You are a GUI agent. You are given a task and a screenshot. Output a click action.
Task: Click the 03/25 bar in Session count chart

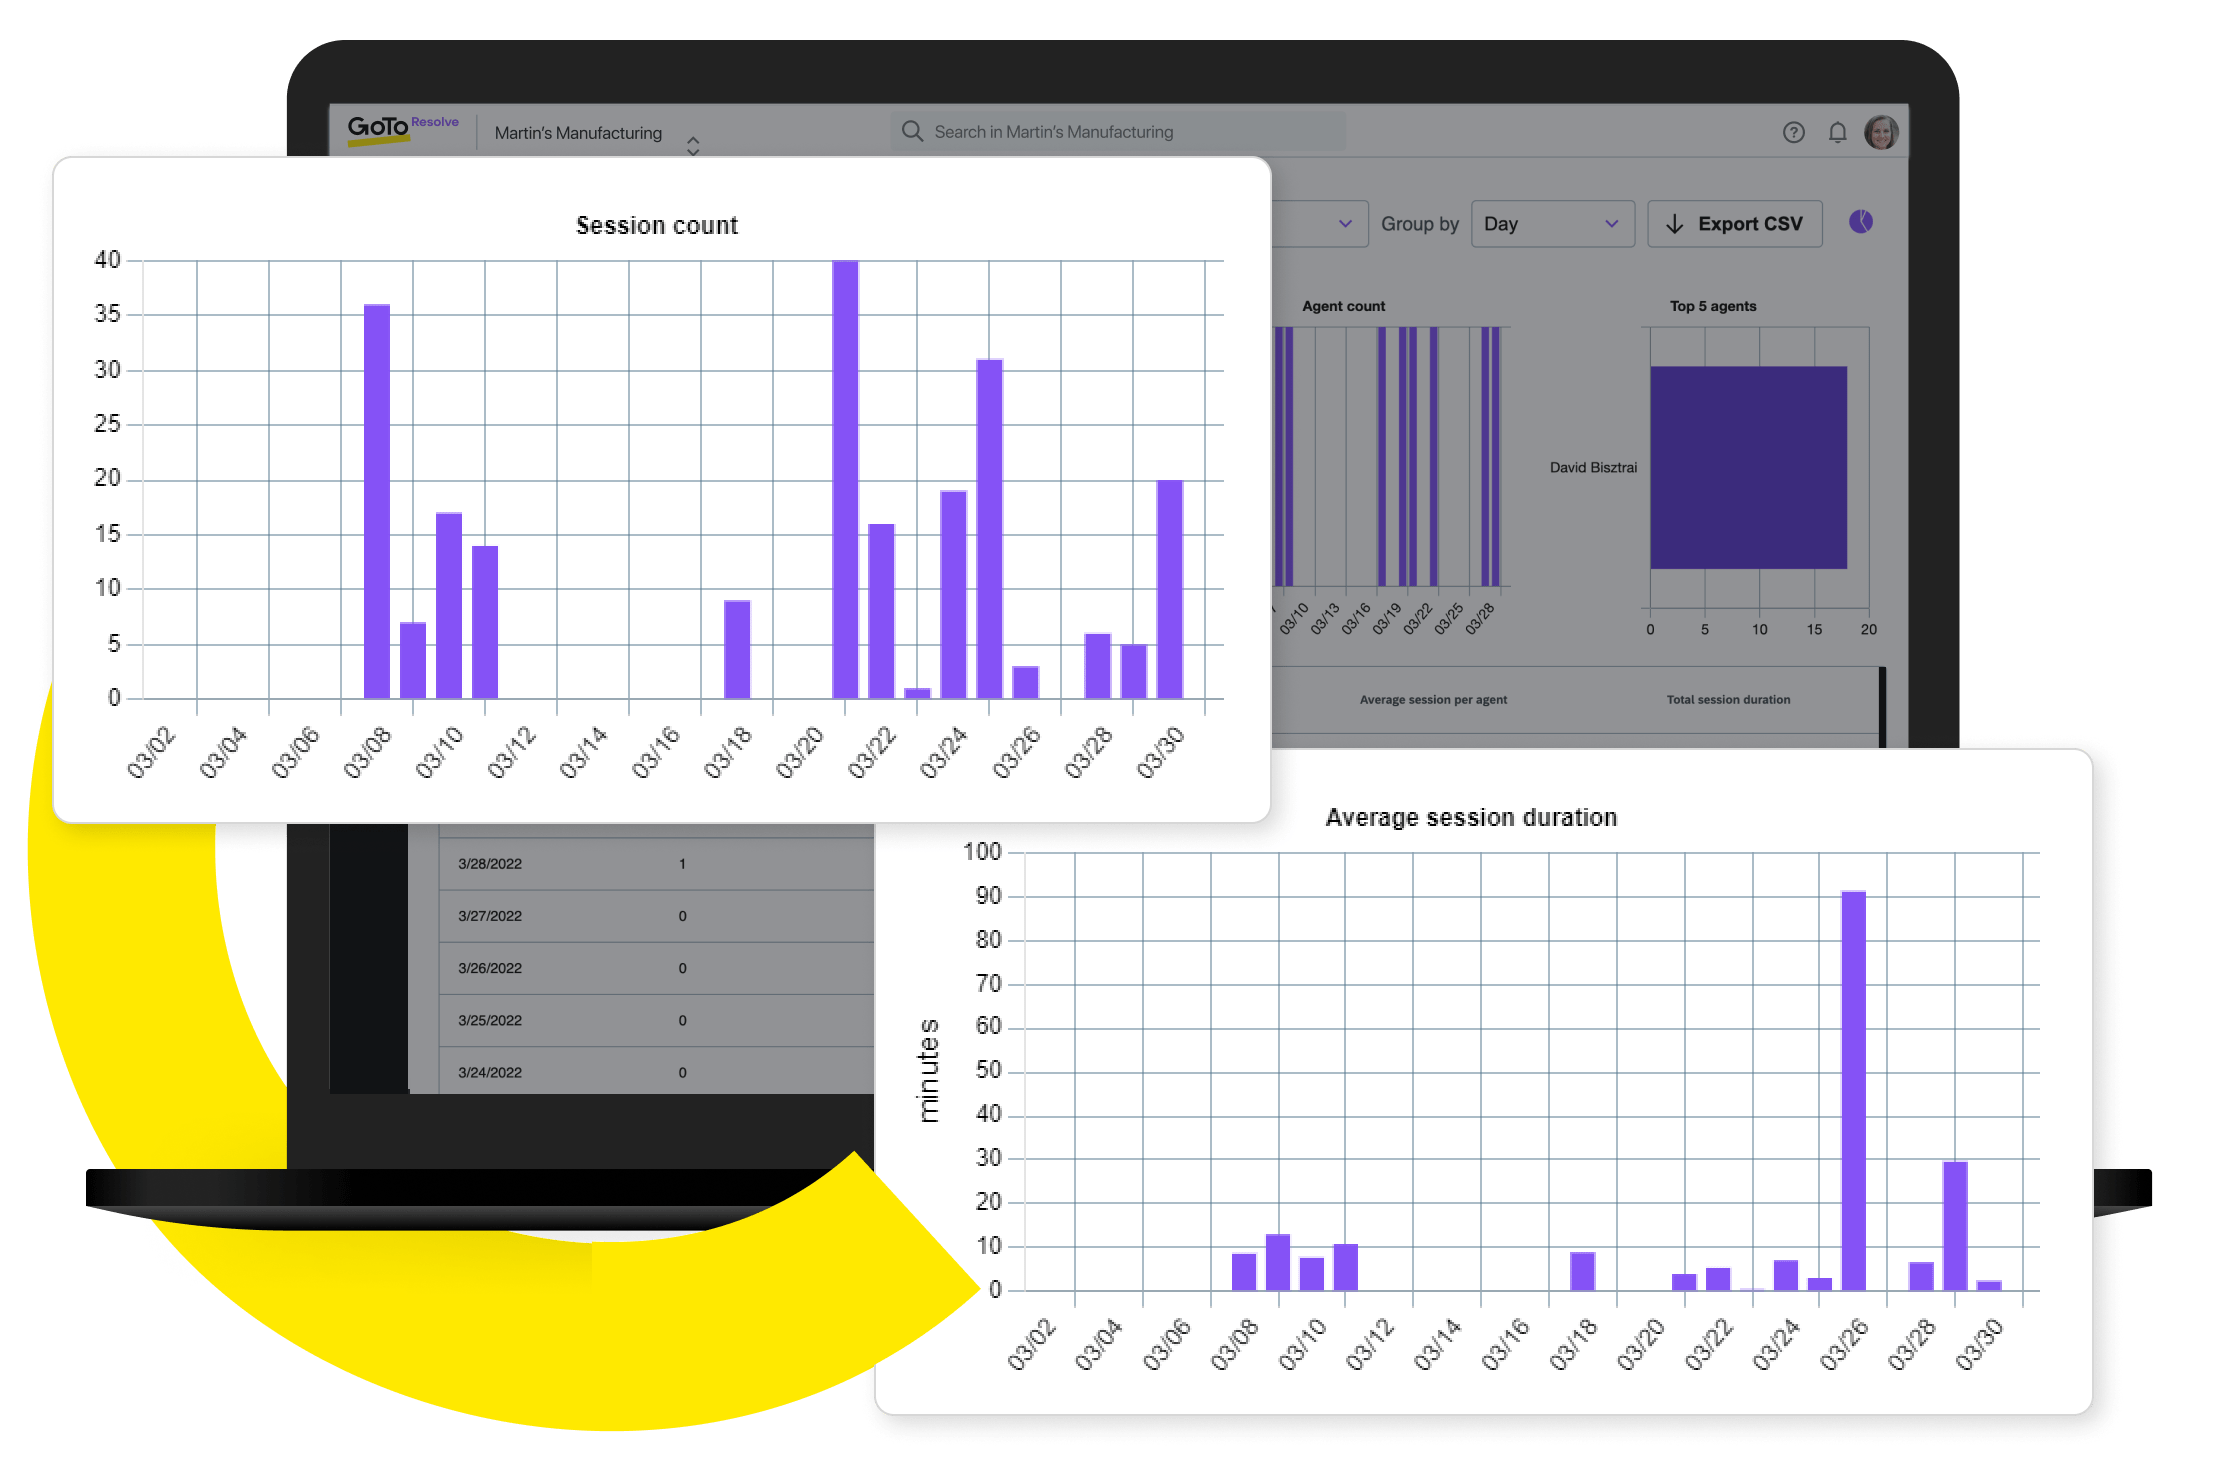point(989,528)
